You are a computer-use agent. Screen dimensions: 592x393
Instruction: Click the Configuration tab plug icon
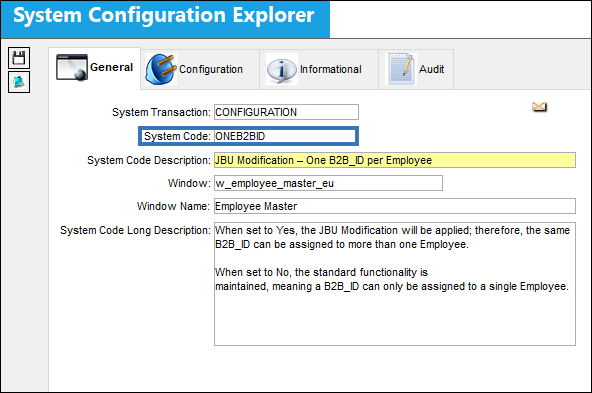coord(160,69)
